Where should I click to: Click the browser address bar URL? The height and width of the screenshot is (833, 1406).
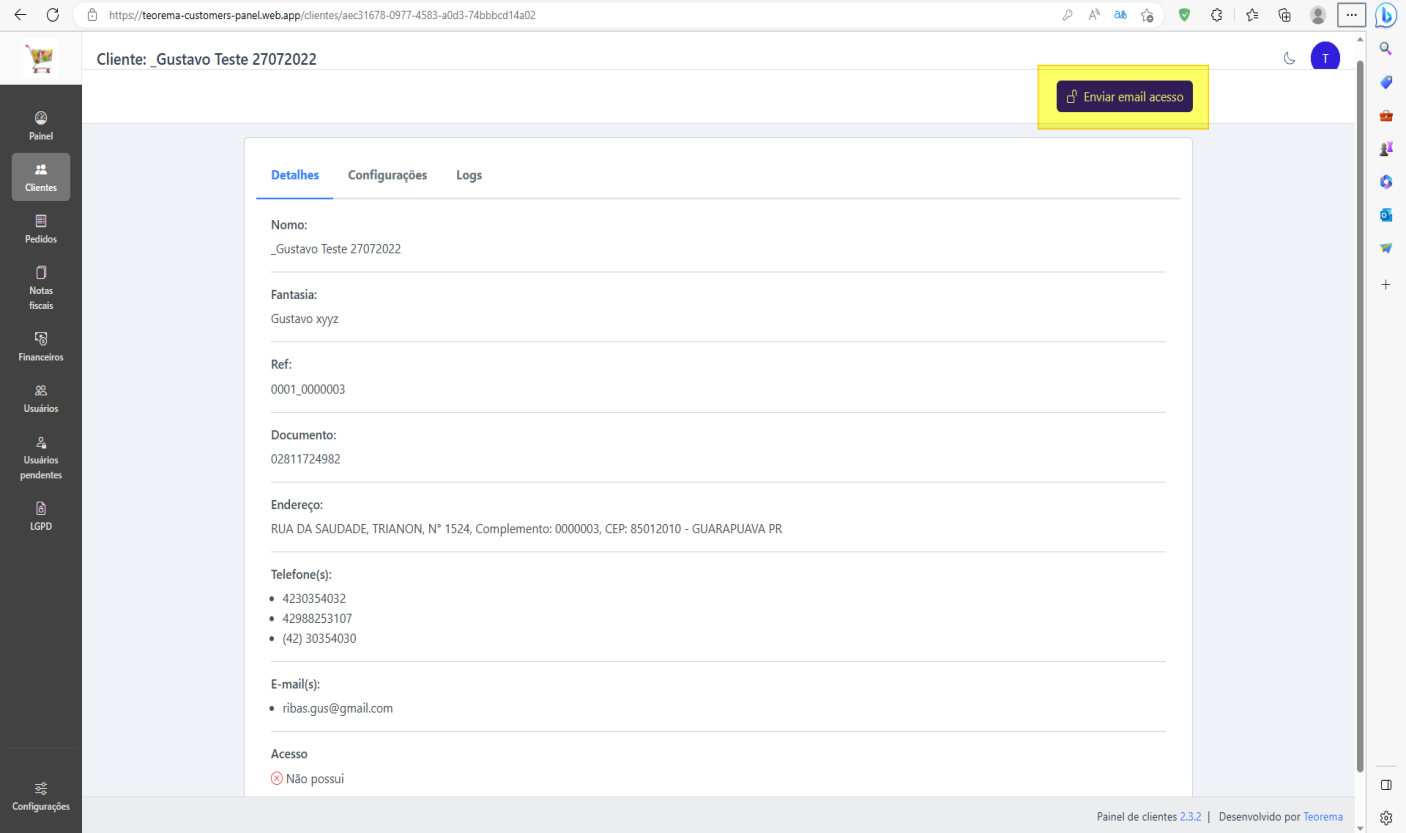(322, 15)
